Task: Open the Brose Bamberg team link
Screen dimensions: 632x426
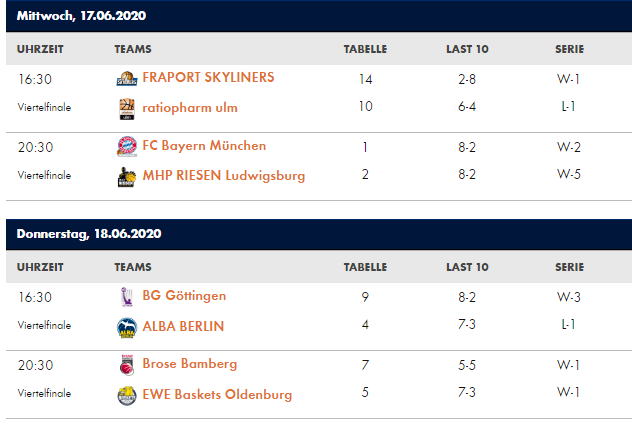Action: tap(190, 365)
